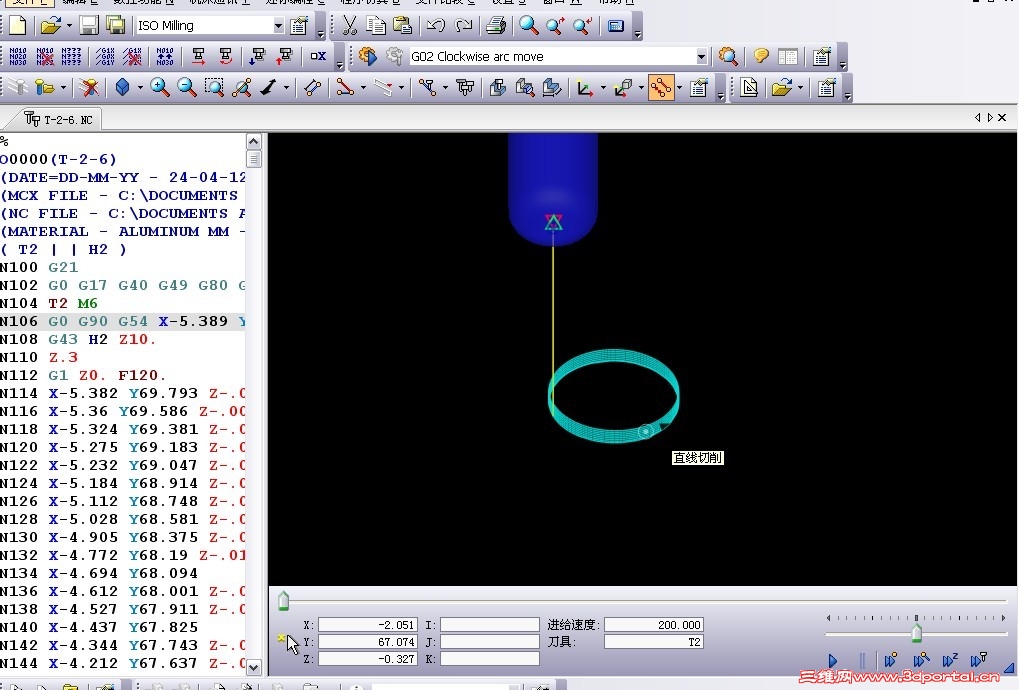Switch to the previous tab with the left arrow

977,118
